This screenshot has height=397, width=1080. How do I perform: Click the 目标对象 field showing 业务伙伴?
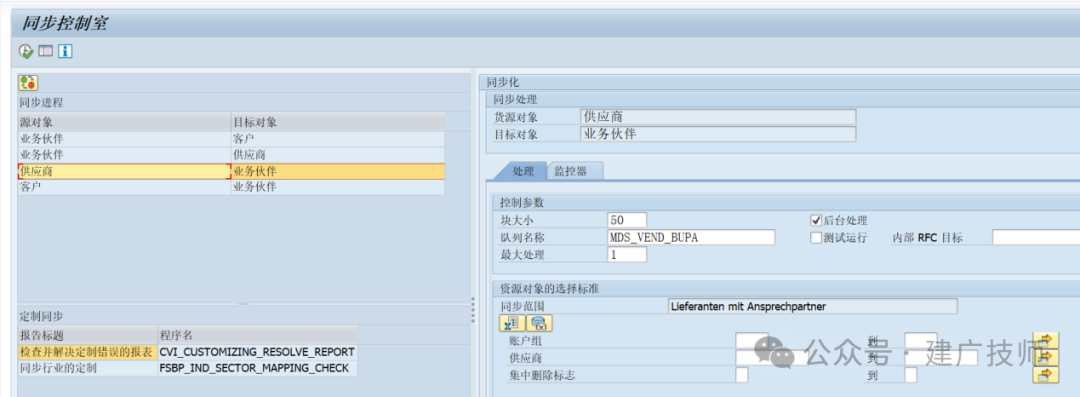pyautogui.click(x=718, y=134)
